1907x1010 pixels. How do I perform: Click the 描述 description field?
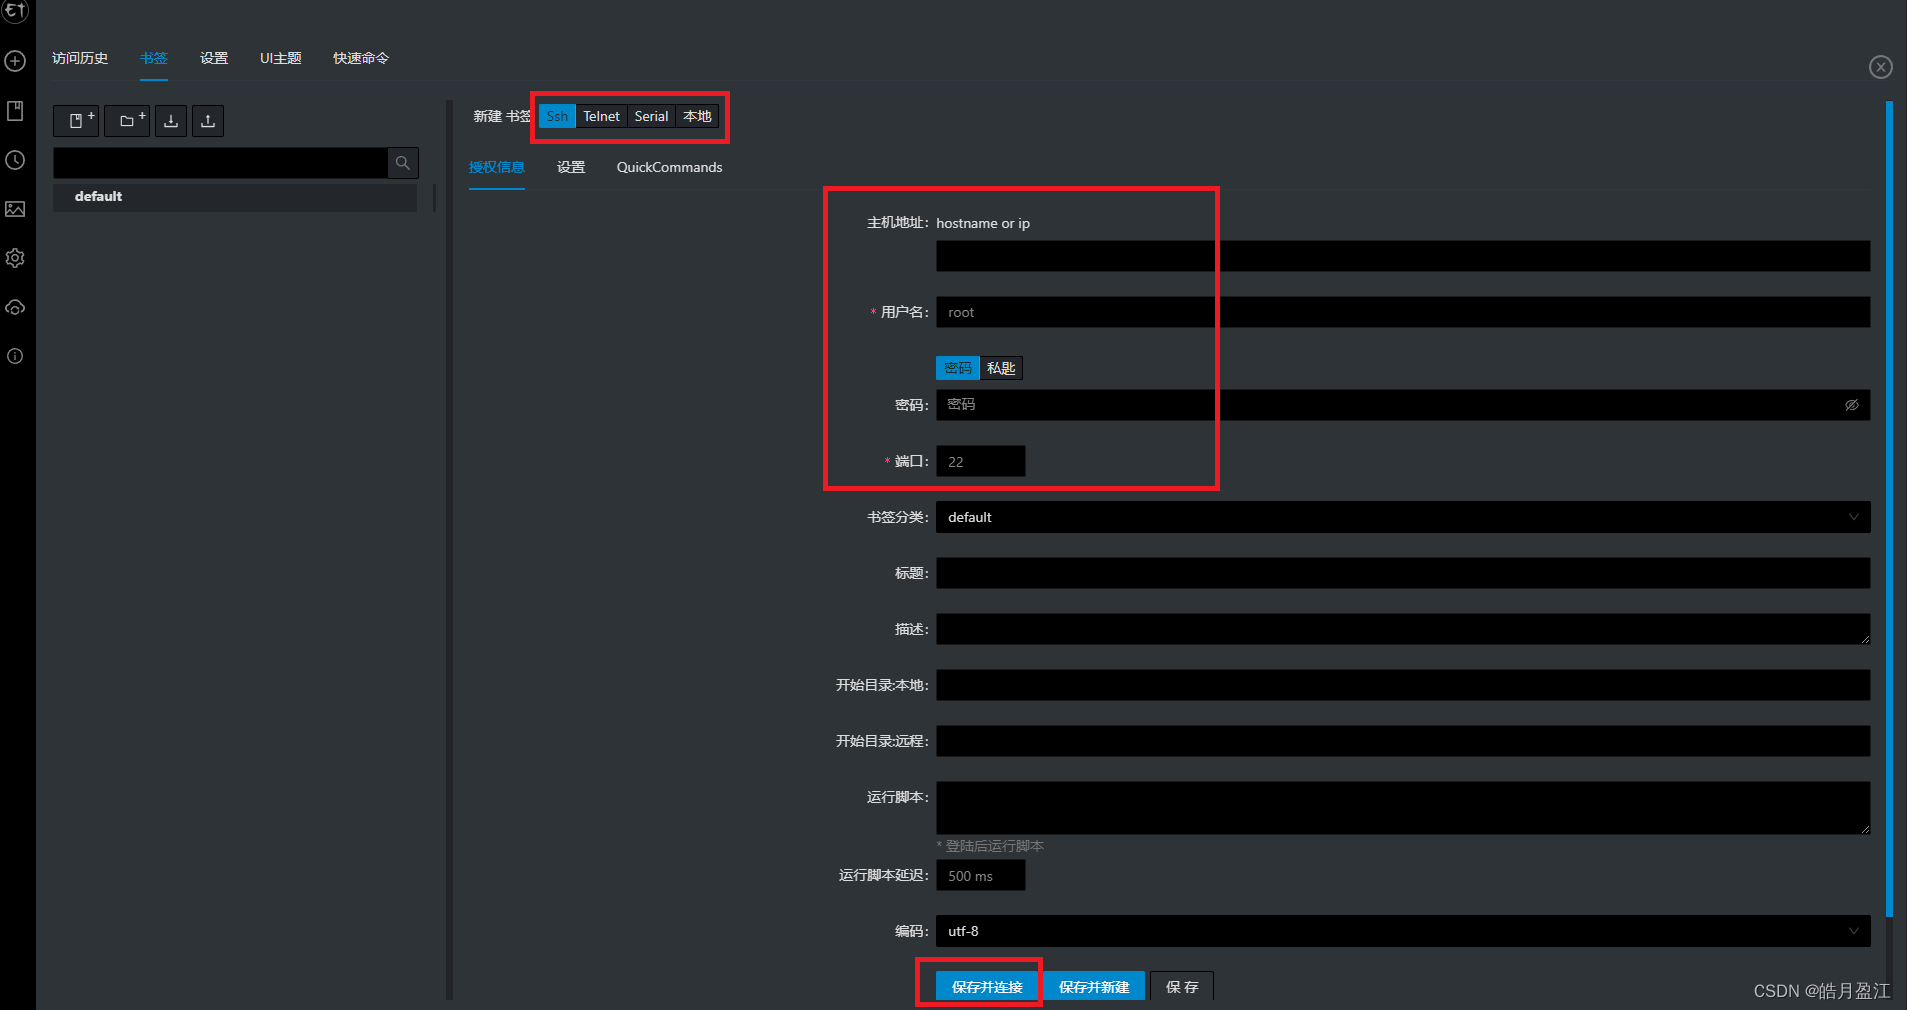pos(1403,629)
